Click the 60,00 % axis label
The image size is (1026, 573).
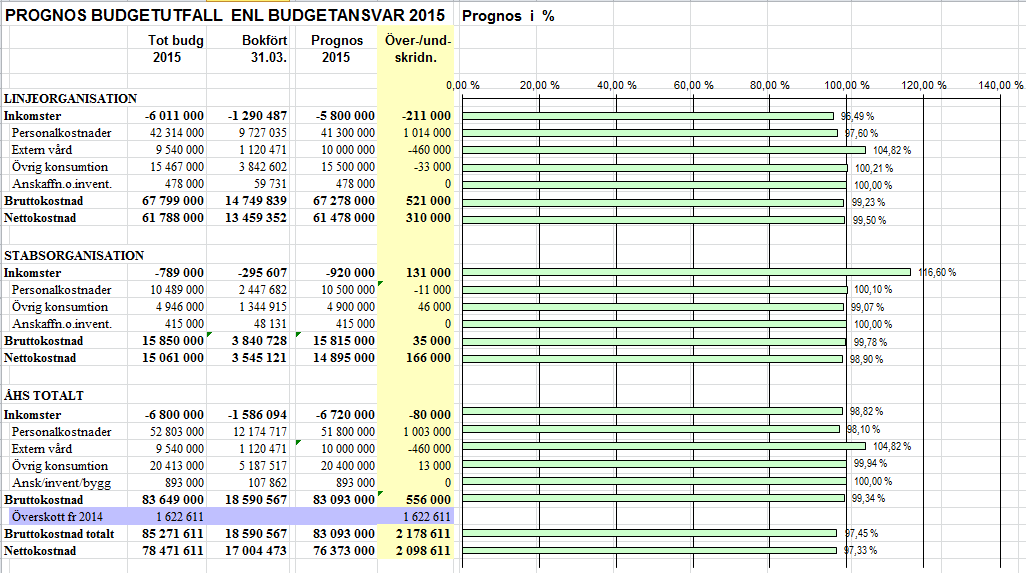click(694, 85)
